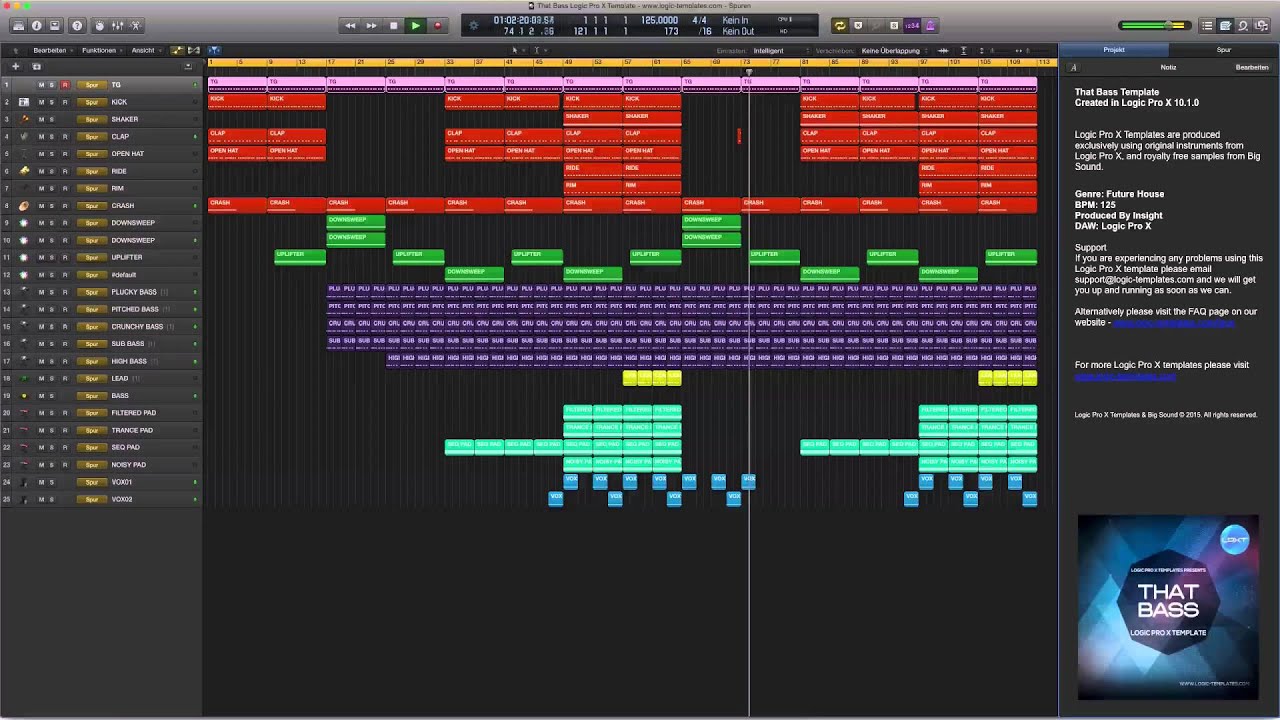The image size is (1280, 720).
Task: Toggle the Solo S button in control bar
Action: point(894,25)
